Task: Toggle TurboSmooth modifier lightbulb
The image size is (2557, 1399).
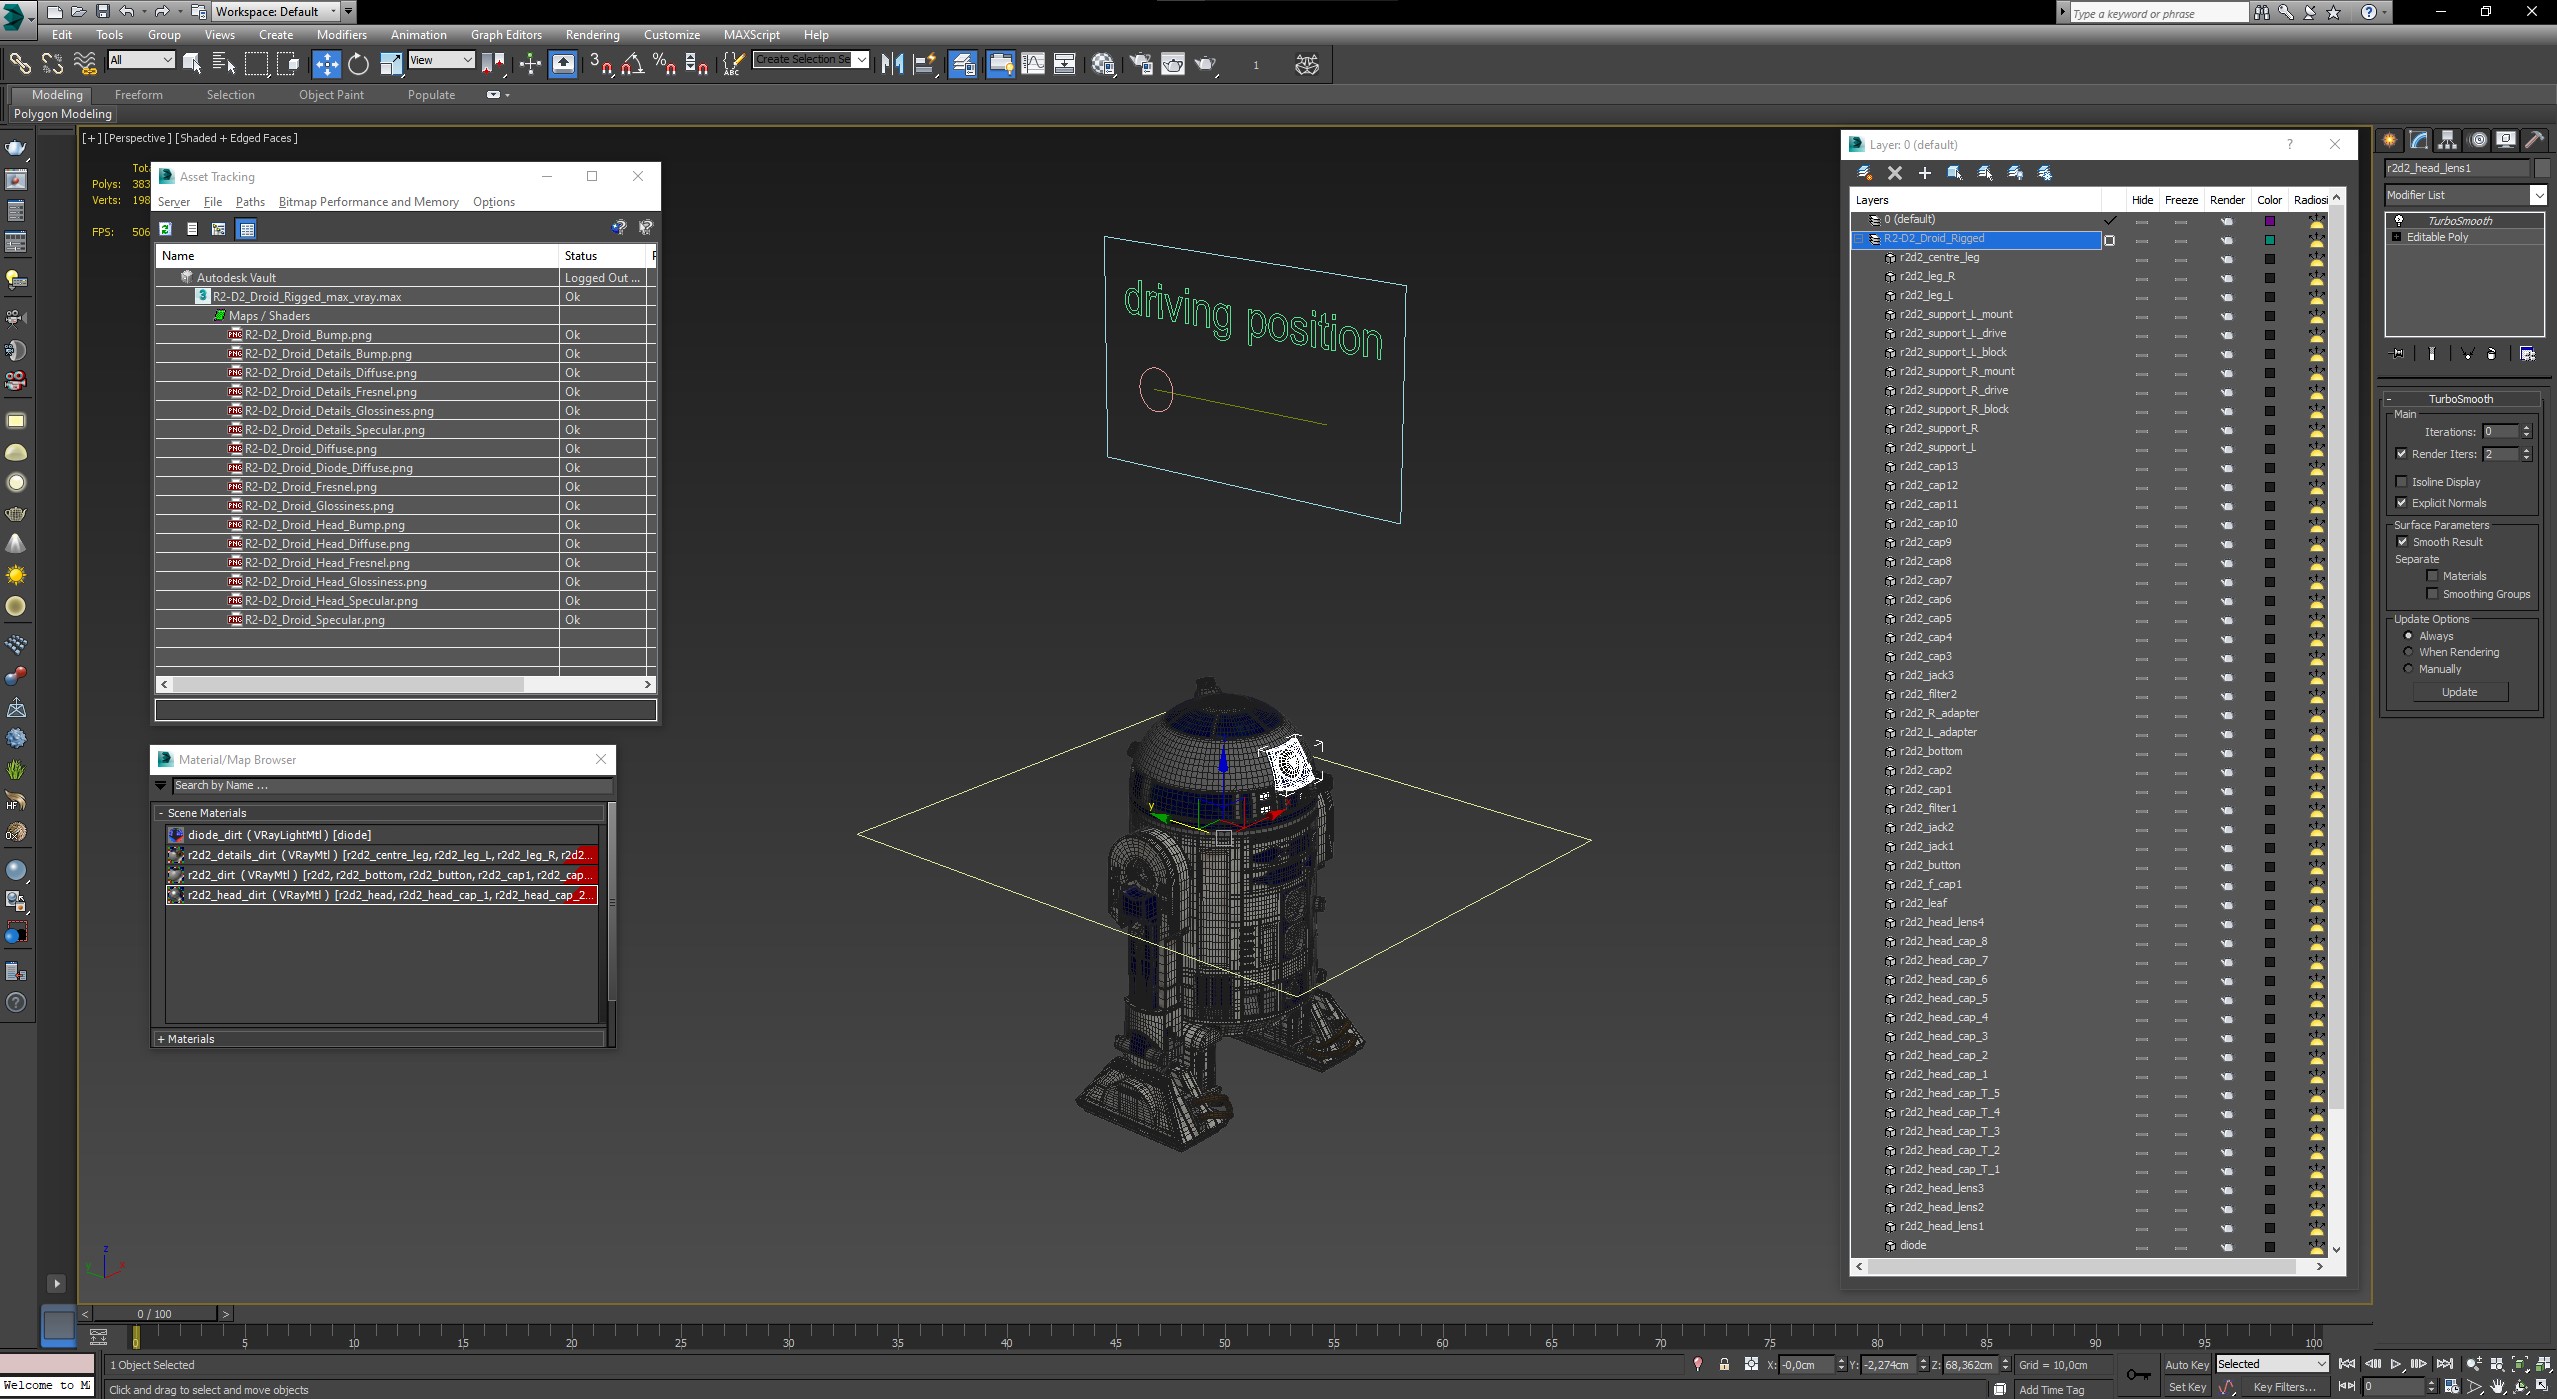Action: [x=2398, y=221]
